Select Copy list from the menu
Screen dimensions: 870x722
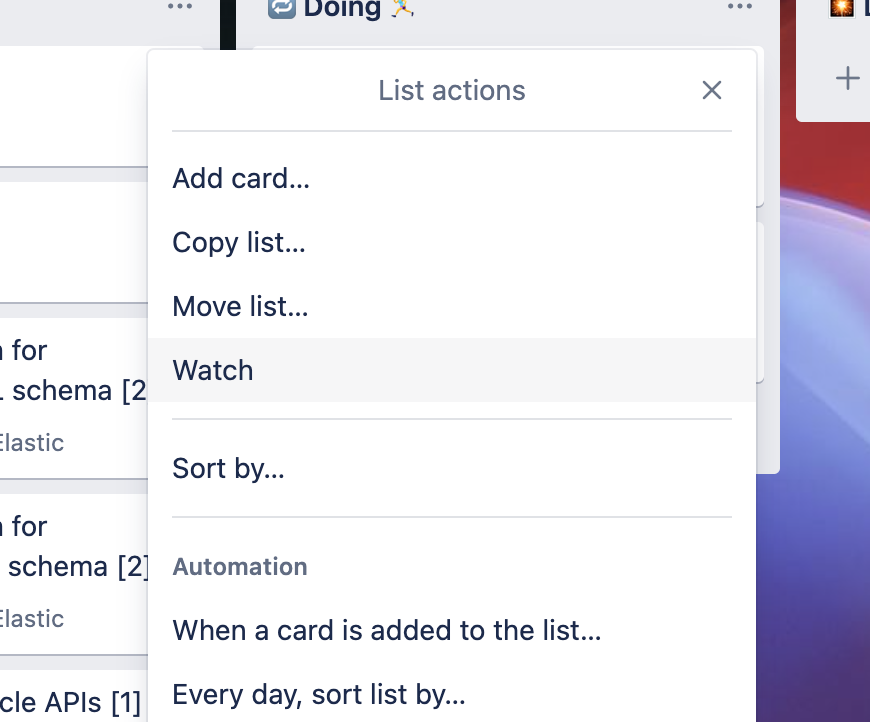tap(238, 242)
